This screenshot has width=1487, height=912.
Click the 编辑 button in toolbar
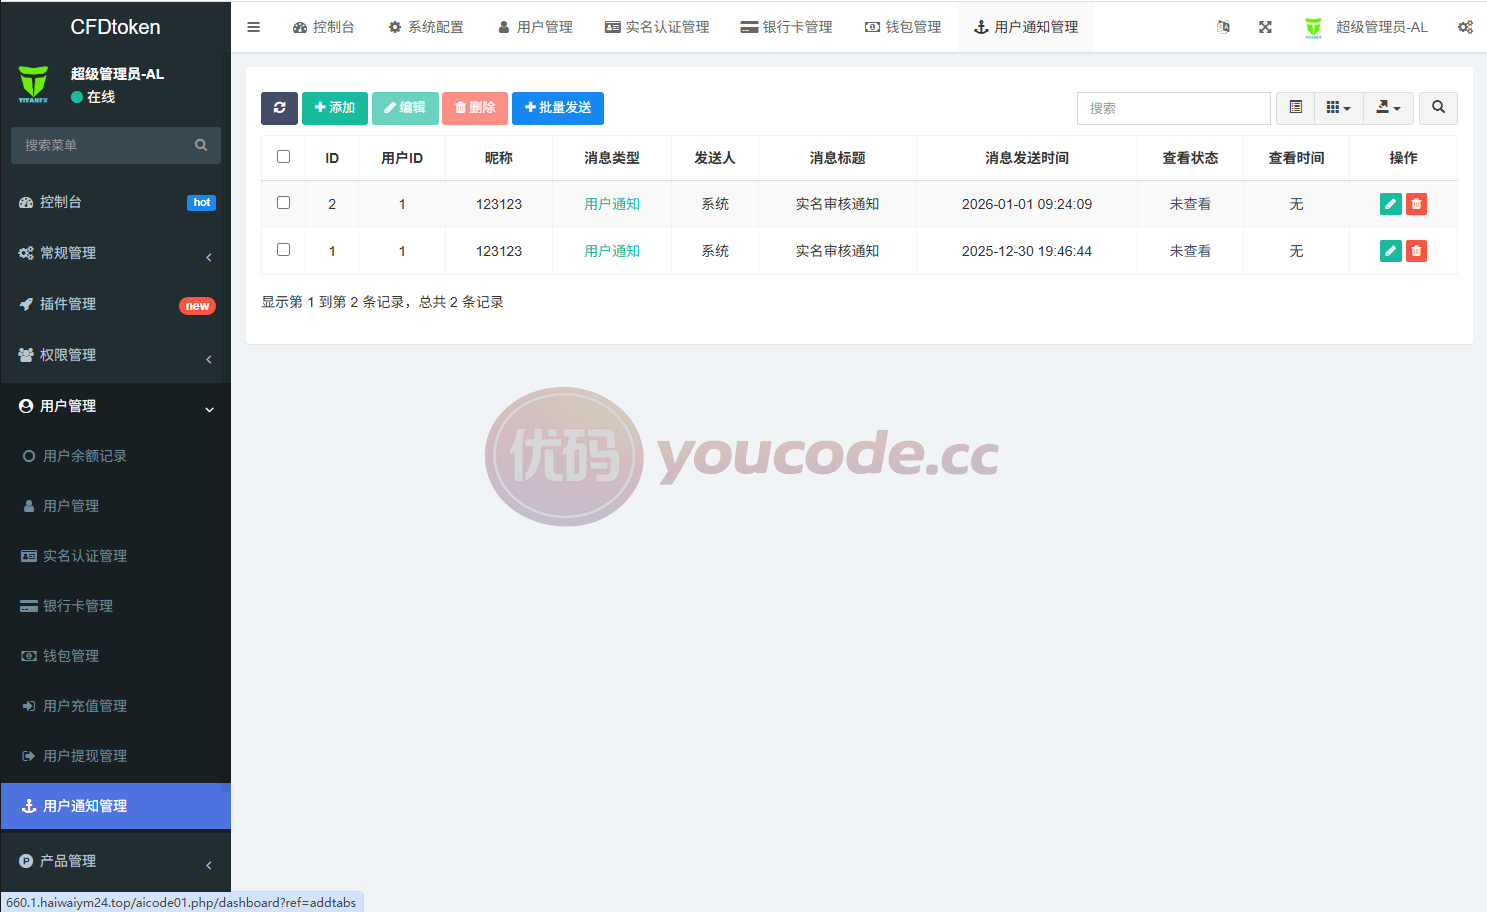[405, 108]
